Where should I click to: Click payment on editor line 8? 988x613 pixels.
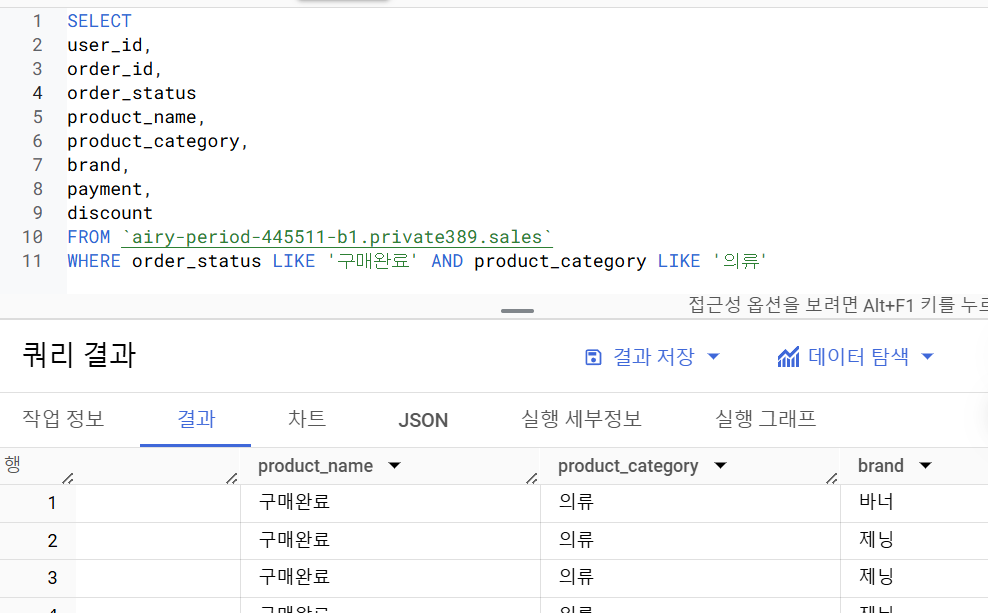click(x=105, y=189)
